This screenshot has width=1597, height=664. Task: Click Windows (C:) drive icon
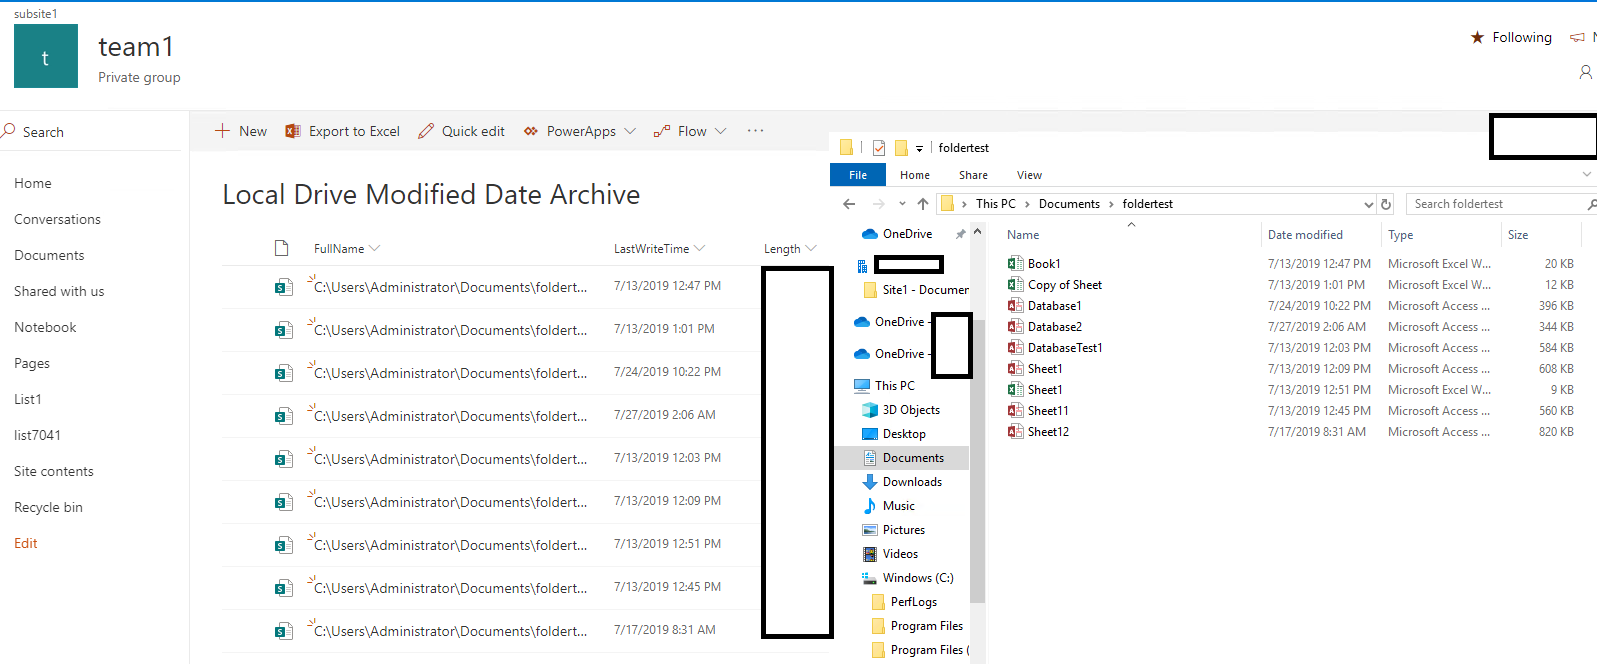tap(869, 578)
